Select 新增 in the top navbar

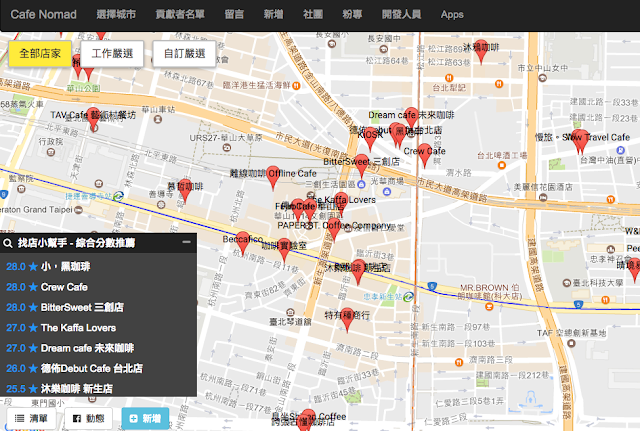coord(273,14)
